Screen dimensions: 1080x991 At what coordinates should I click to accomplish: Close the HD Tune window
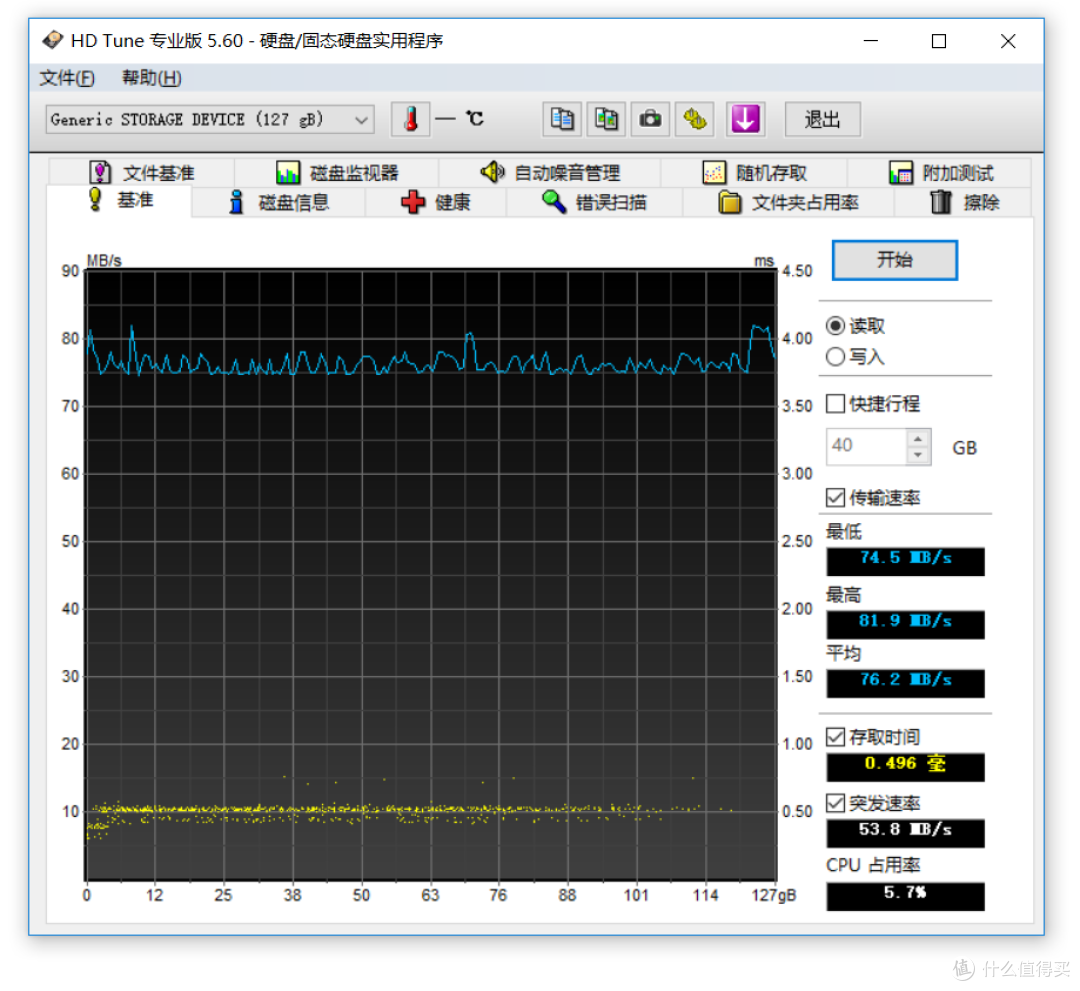pyautogui.click(x=1008, y=41)
